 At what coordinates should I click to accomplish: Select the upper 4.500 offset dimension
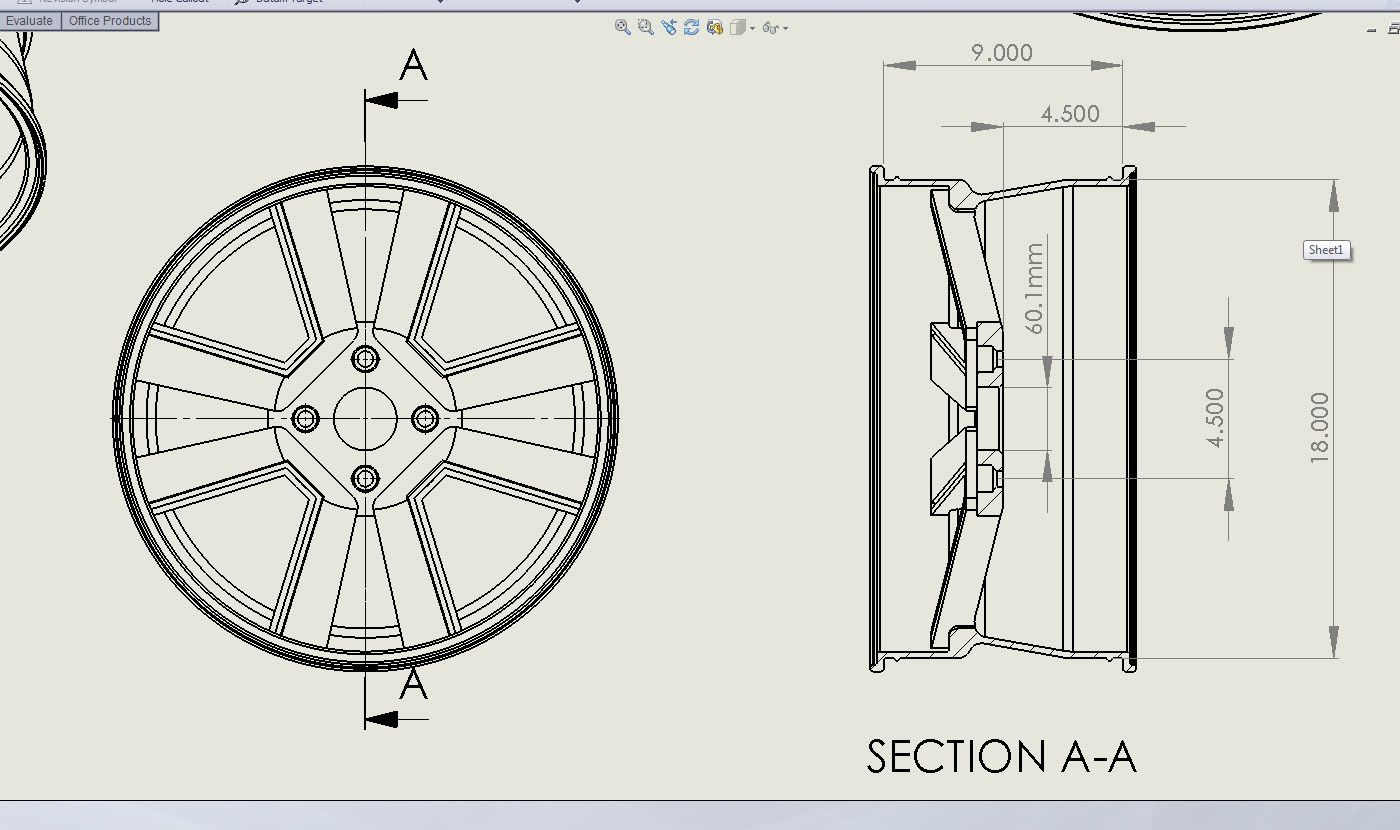(x=1069, y=114)
